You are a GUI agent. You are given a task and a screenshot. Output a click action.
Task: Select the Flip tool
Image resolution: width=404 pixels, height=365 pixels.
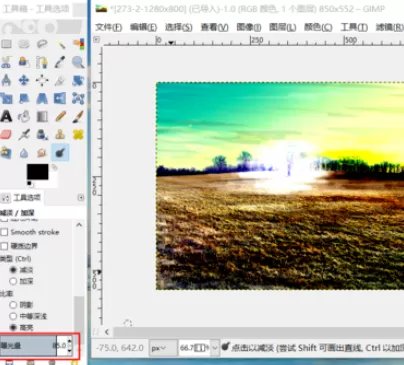click(60, 98)
